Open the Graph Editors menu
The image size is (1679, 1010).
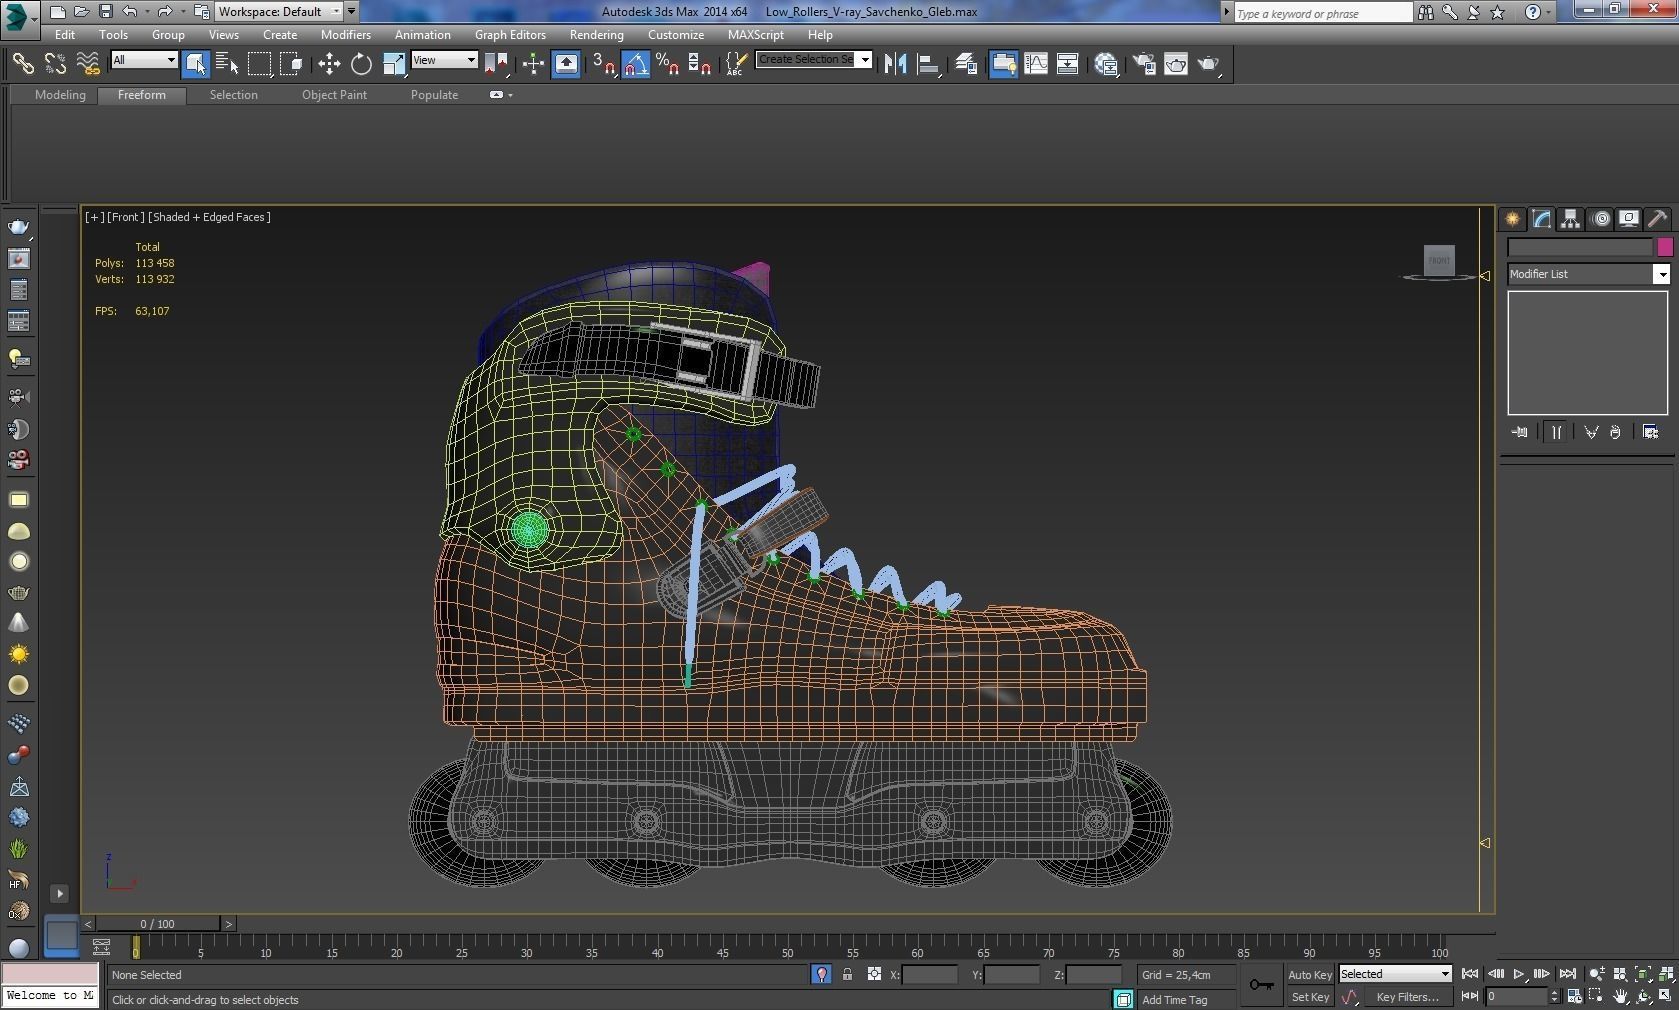click(x=510, y=35)
